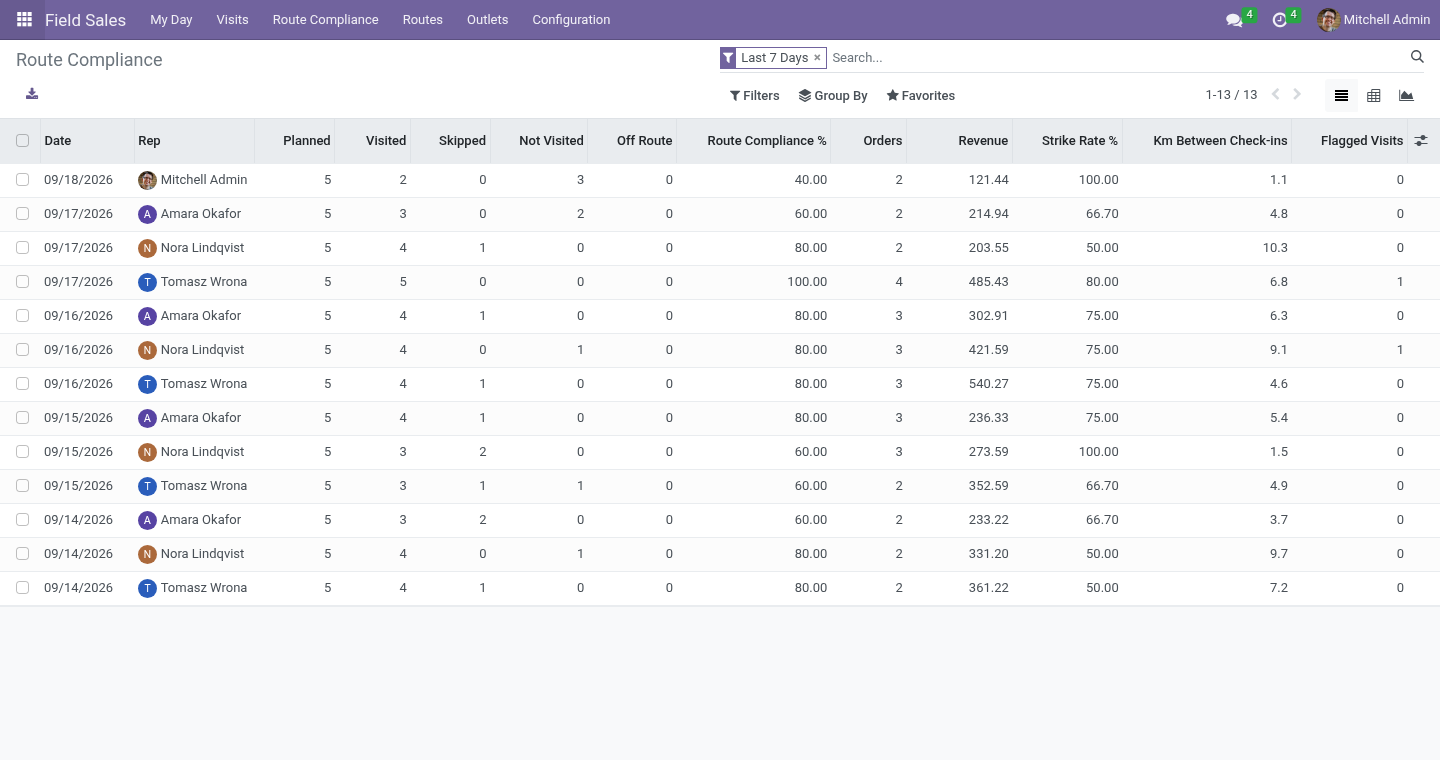Click the funnel icon on the filter tag
Image resolution: width=1440 pixels, height=760 pixels.
(728, 58)
